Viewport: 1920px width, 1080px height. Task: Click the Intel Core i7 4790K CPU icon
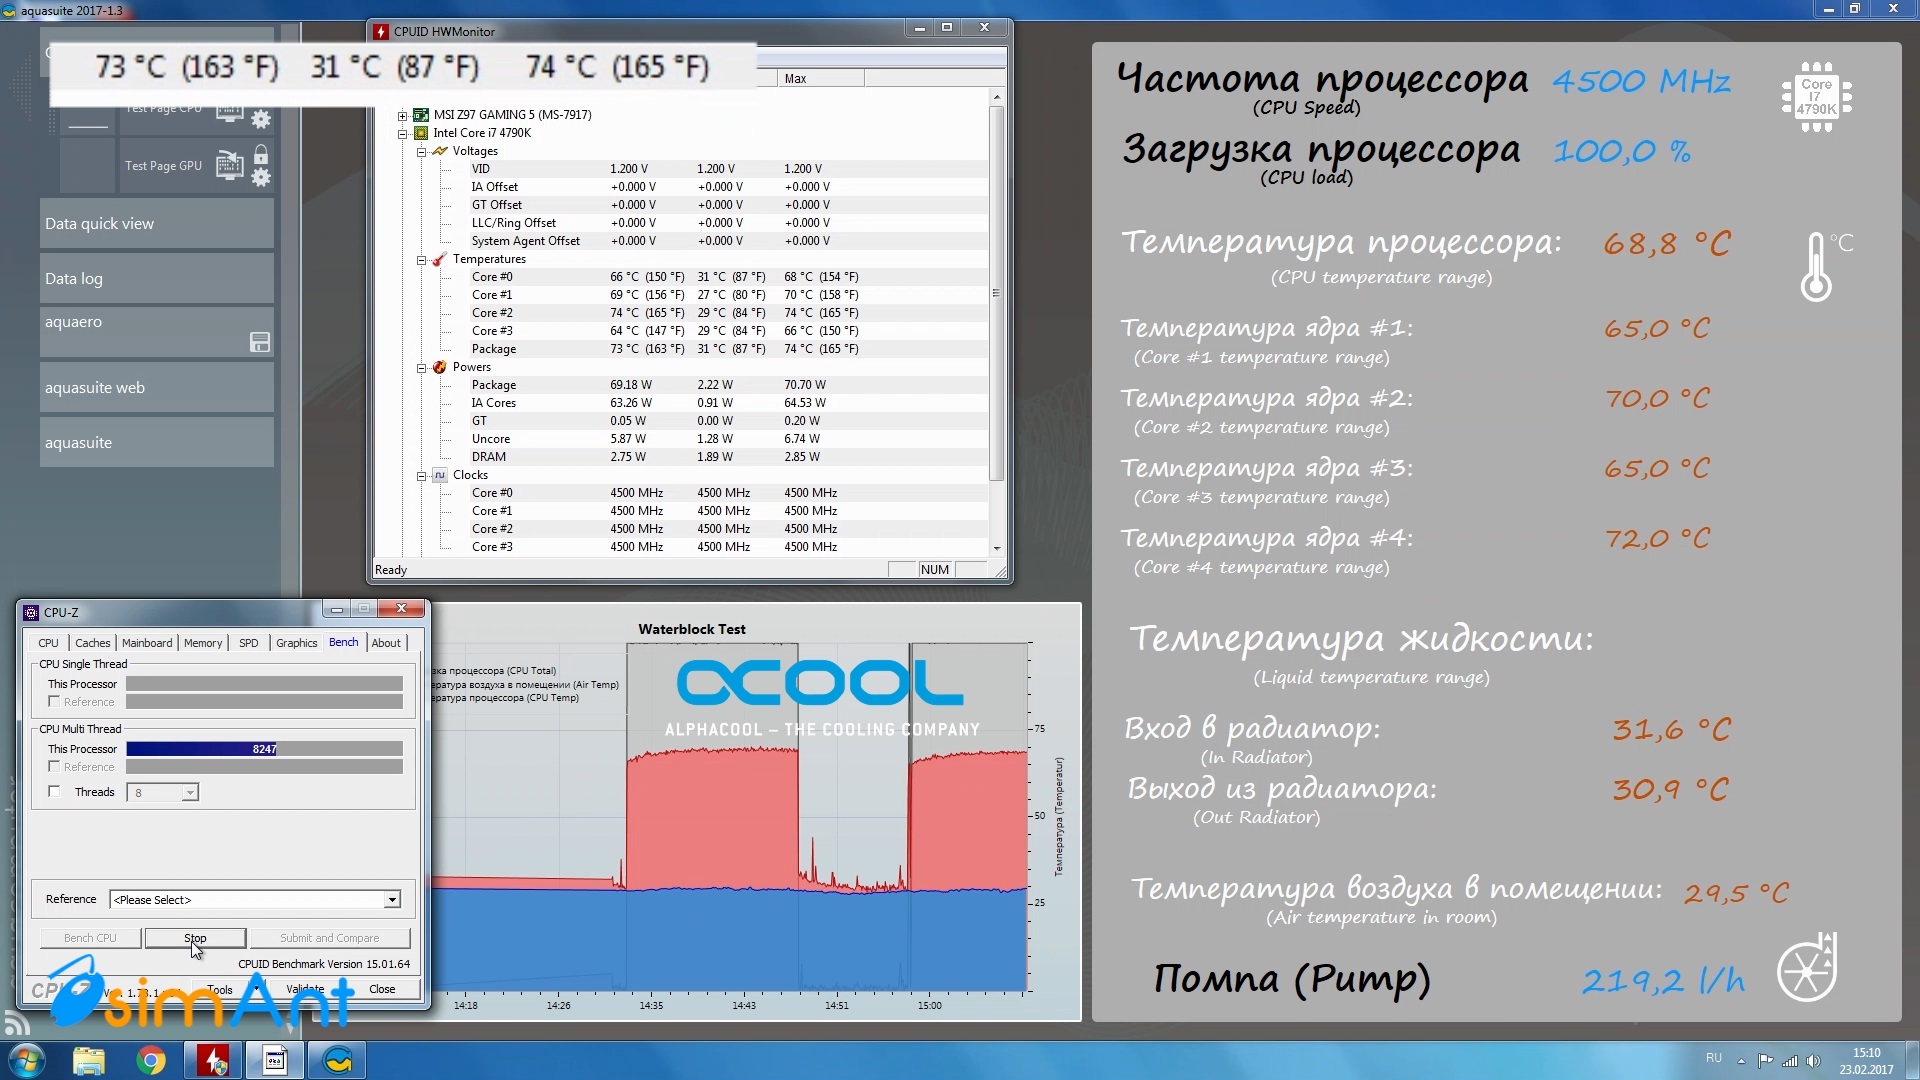pos(421,133)
